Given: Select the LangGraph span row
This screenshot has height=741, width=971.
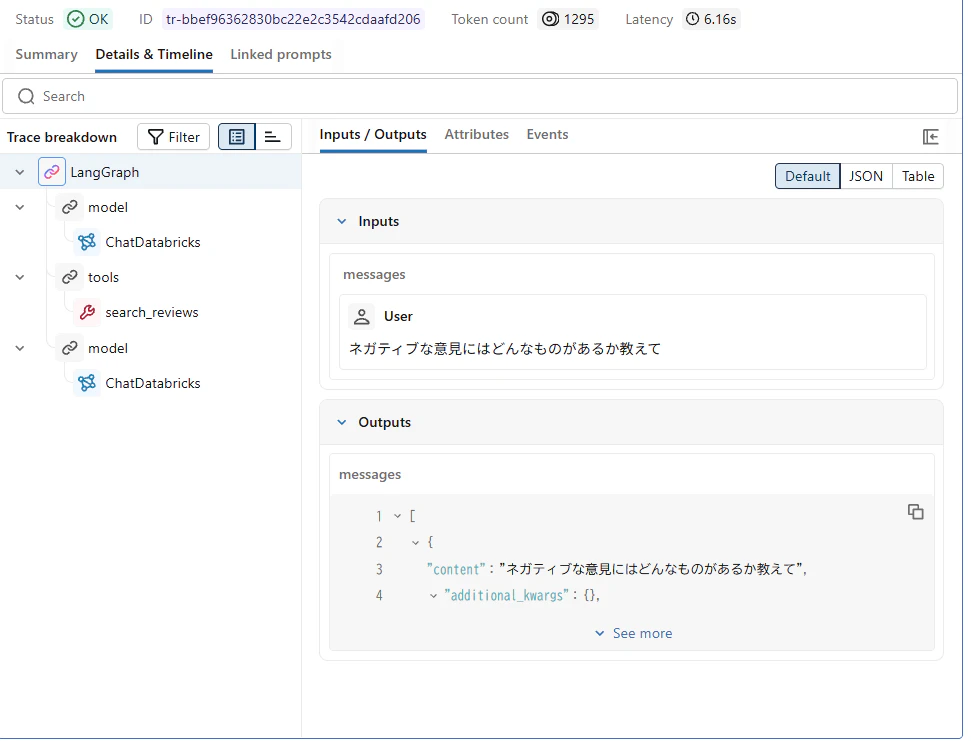Looking at the screenshot, I should point(150,172).
